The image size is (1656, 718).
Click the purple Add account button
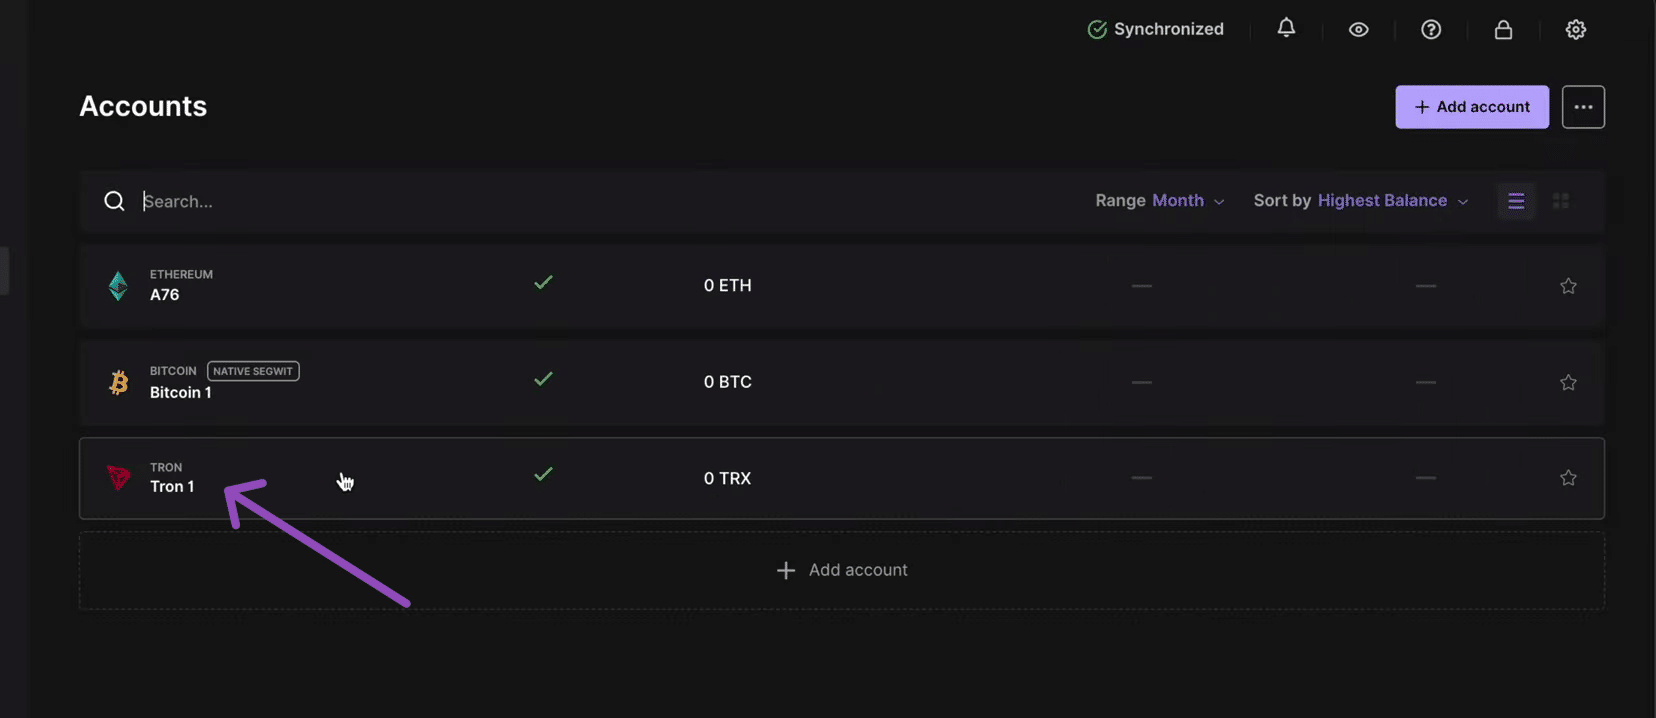click(x=1472, y=107)
